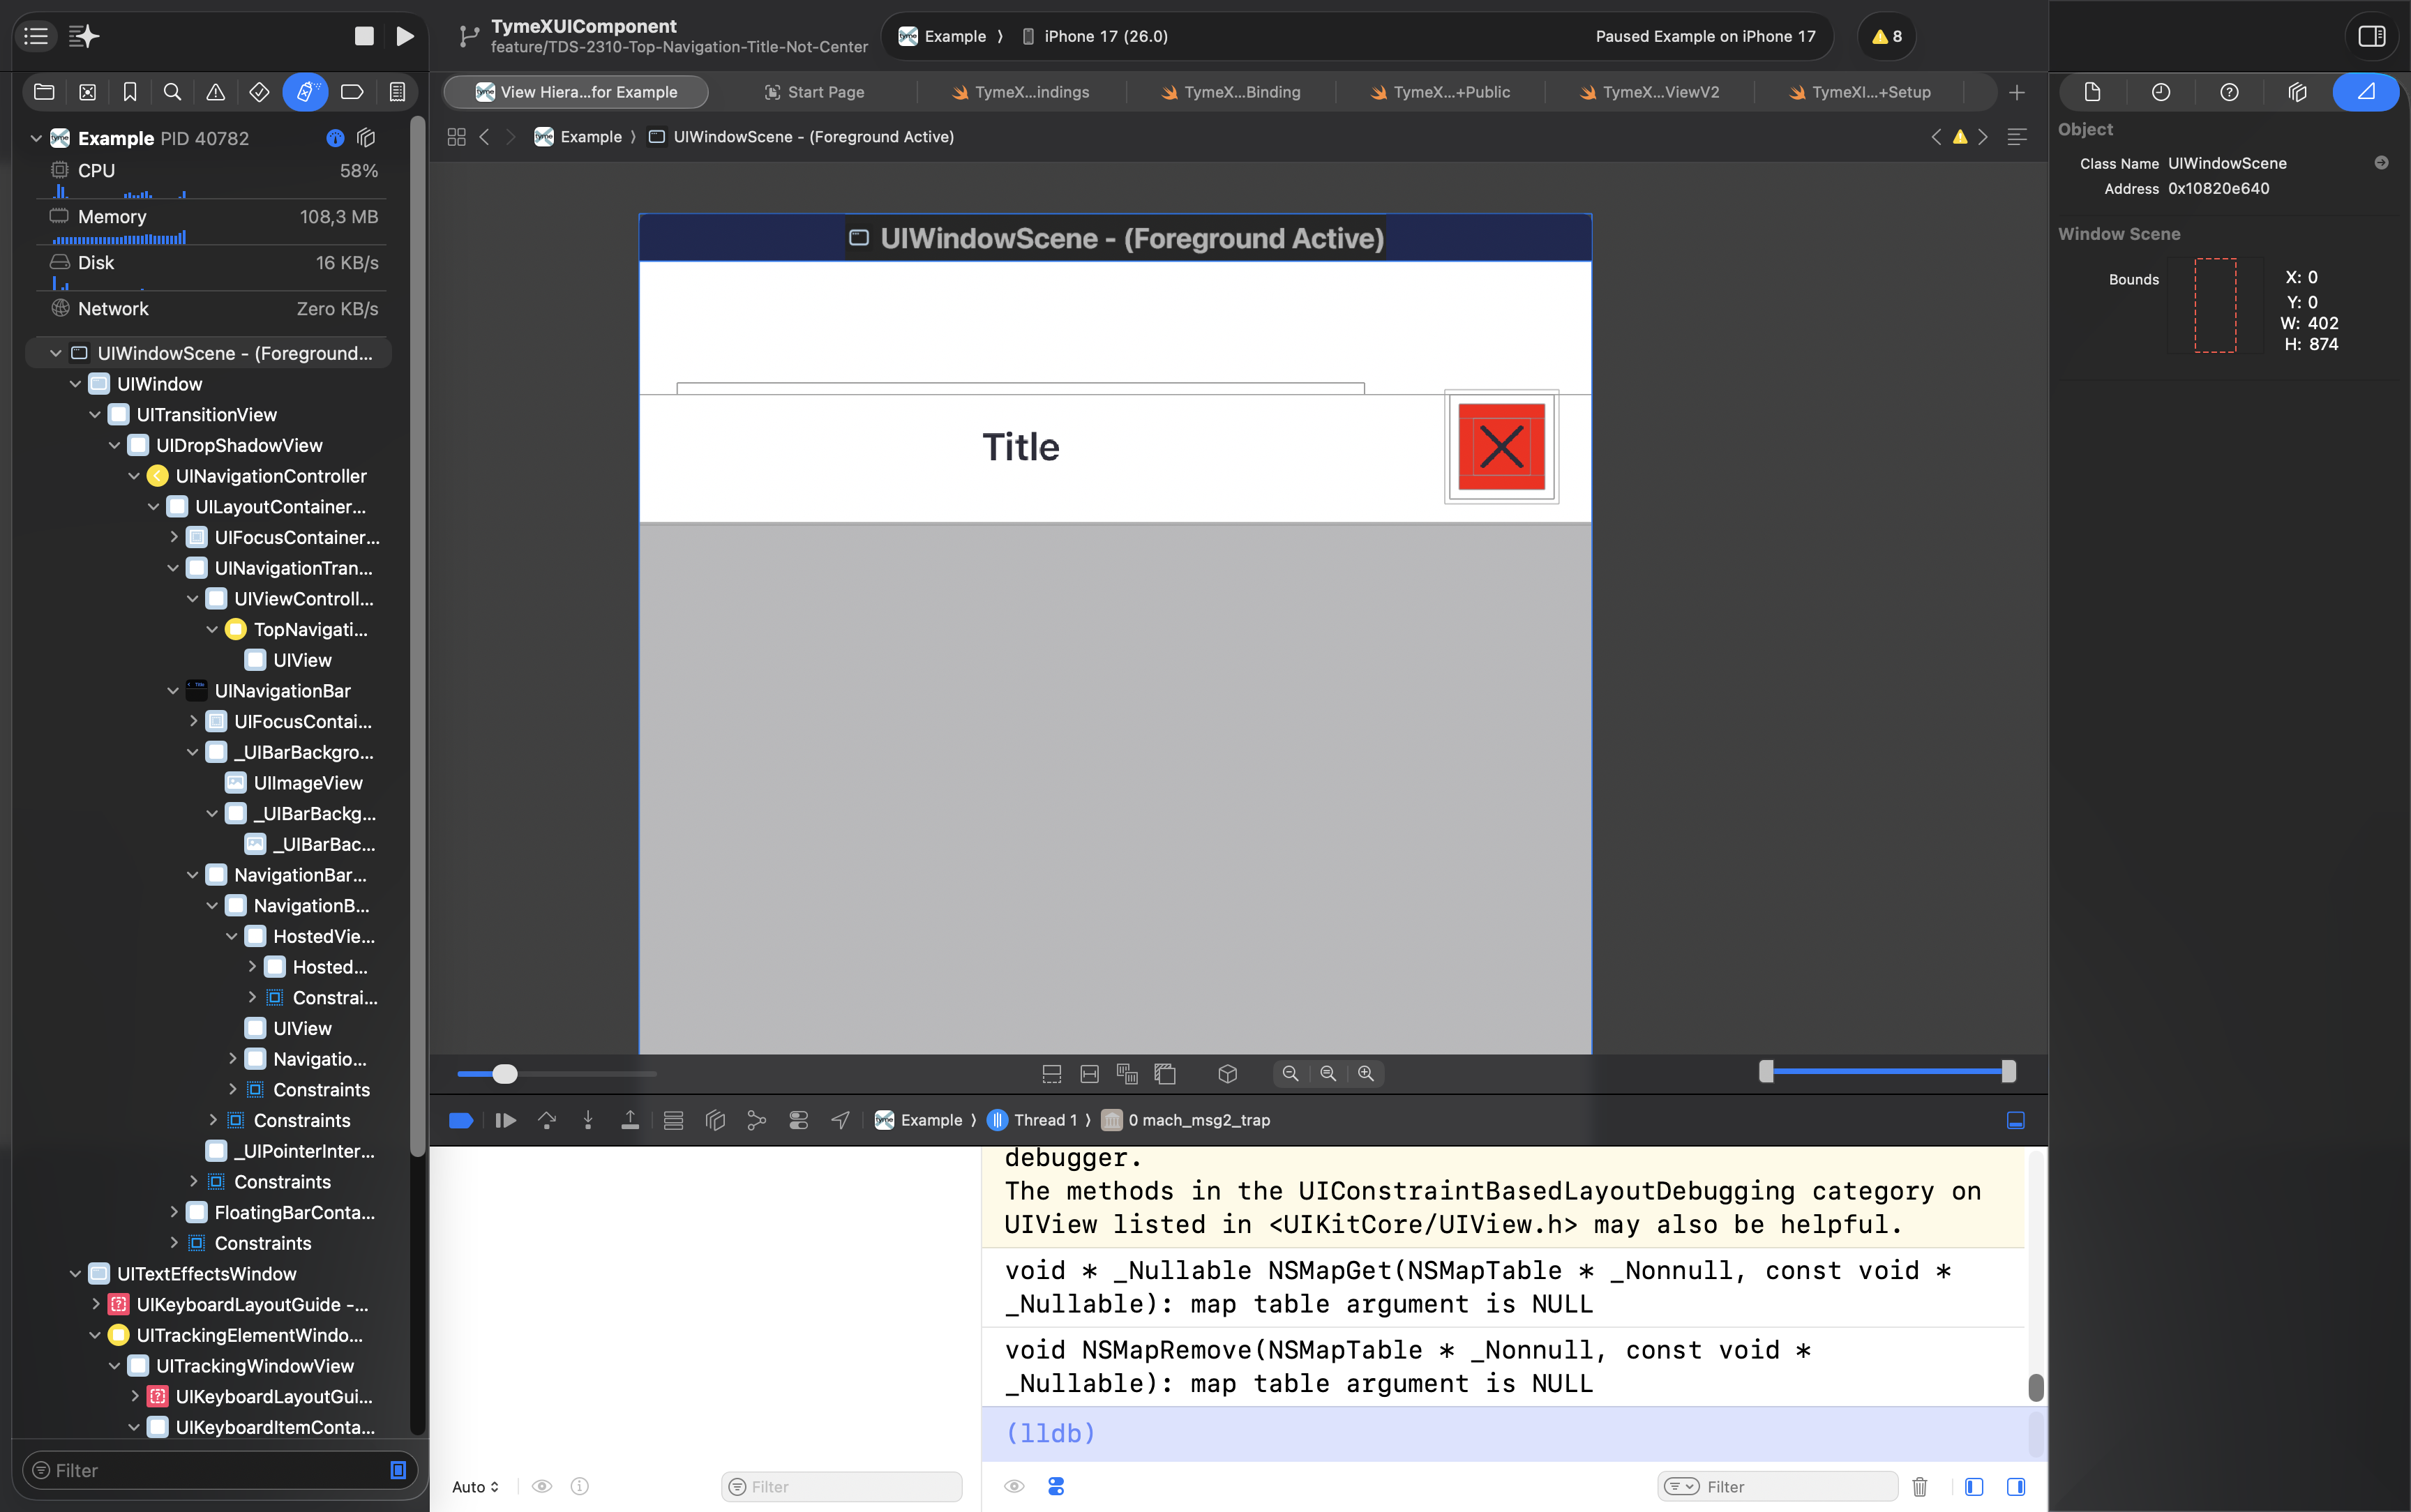Toggle the right inspector panel visibility
Image resolution: width=2411 pixels, height=1512 pixels.
(x=2372, y=36)
